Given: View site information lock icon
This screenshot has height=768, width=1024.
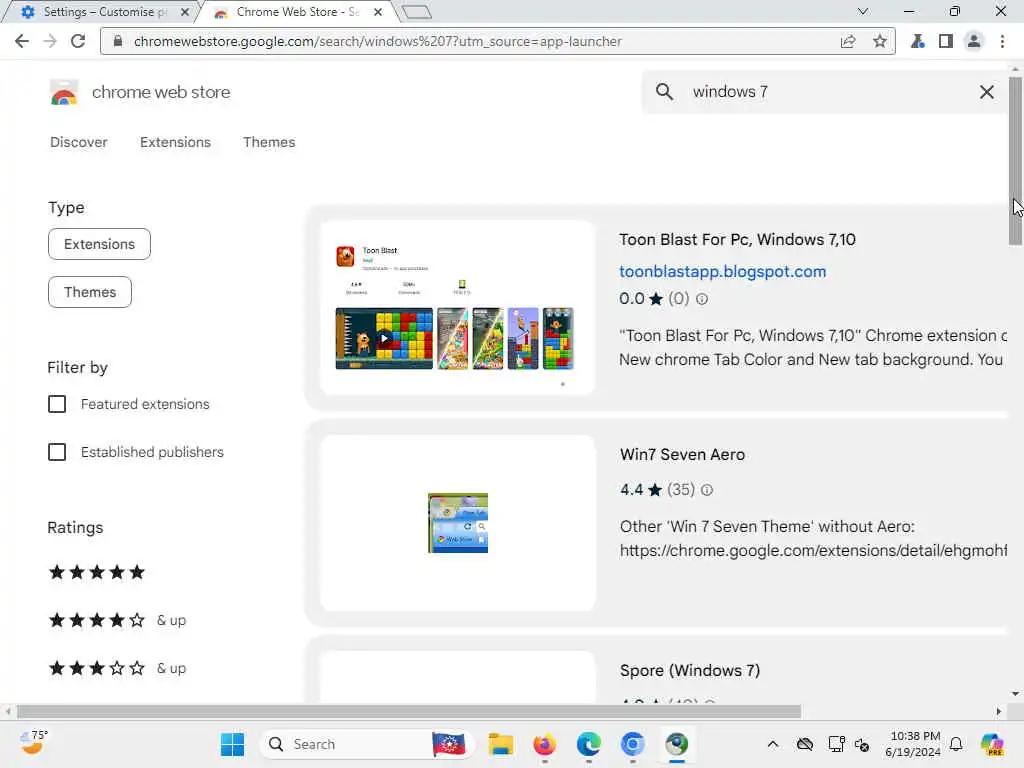Looking at the screenshot, I should point(118,41).
